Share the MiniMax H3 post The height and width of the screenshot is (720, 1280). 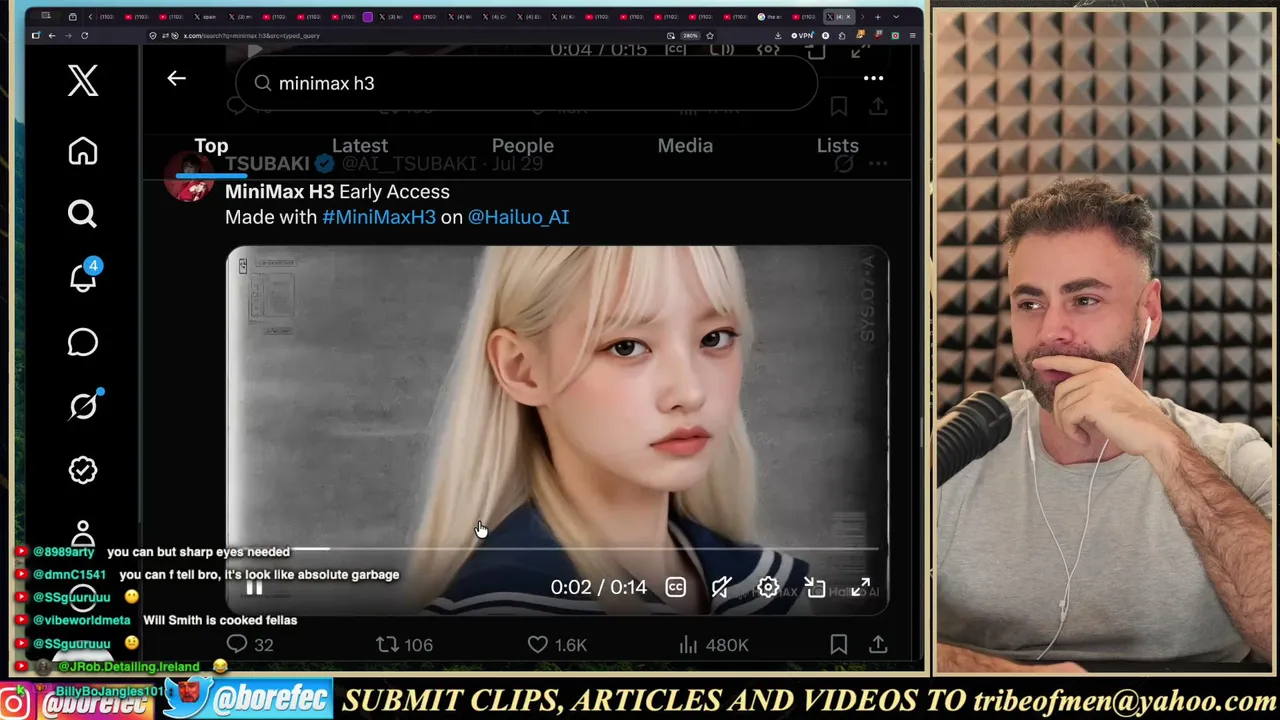[x=878, y=645]
